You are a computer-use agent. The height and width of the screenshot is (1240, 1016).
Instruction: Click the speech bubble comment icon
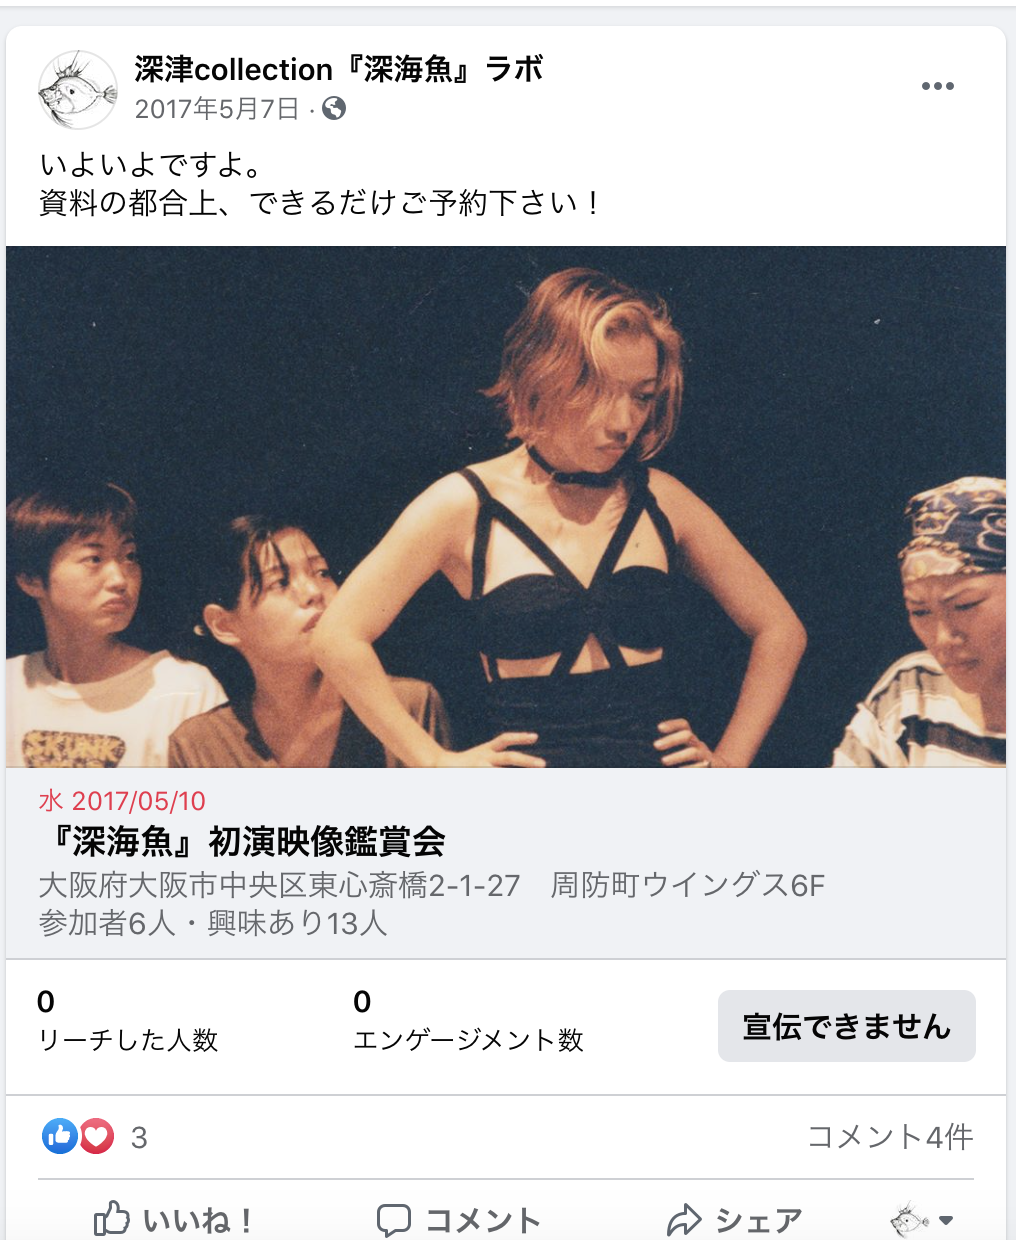(x=393, y=1220)
